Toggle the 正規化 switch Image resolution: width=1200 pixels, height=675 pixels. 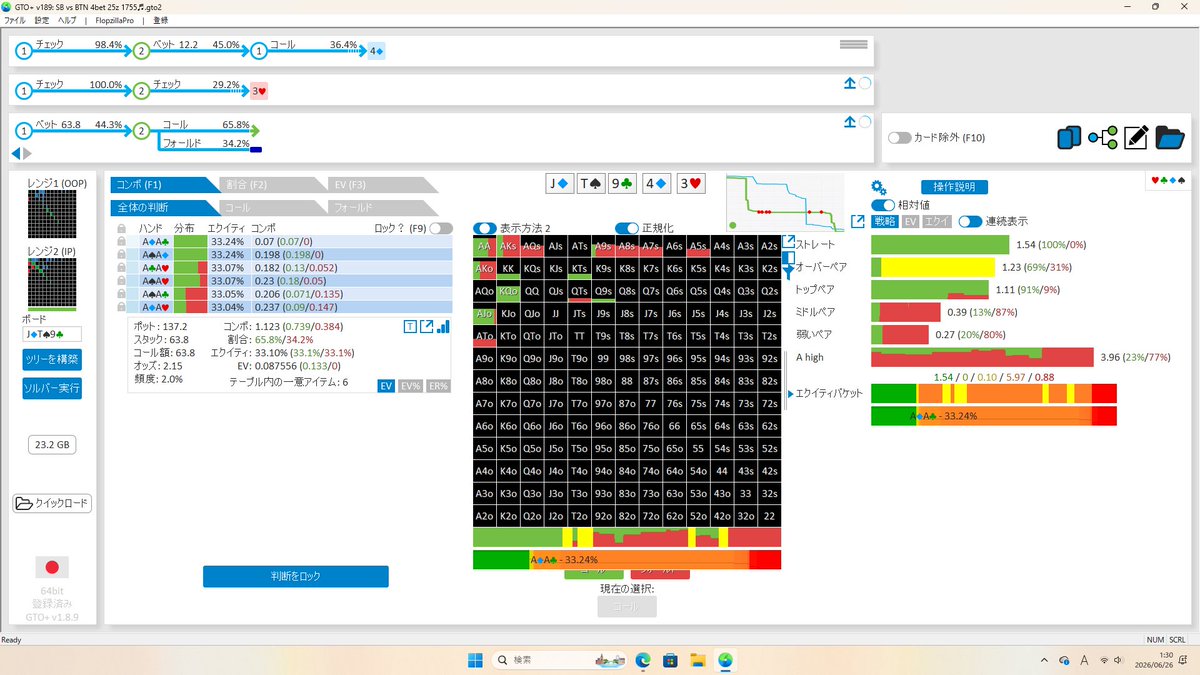tap(627, 228)
